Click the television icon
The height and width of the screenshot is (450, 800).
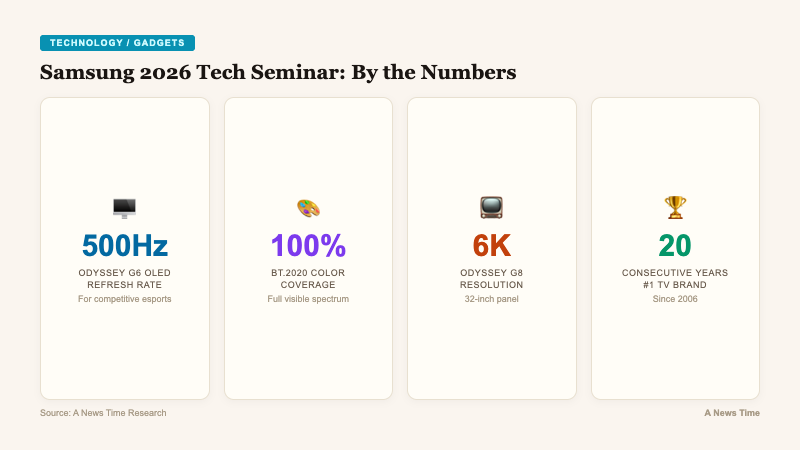coord(491,208)
